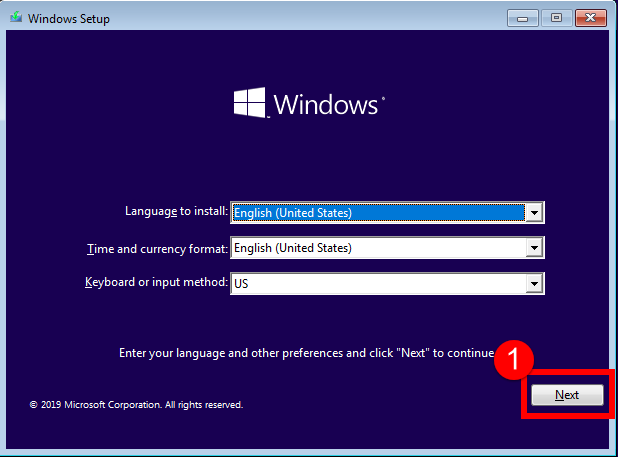Click the "Time and currency format:" label
The height and width of the screenshot is (457, 618).
tap(158, 249)
